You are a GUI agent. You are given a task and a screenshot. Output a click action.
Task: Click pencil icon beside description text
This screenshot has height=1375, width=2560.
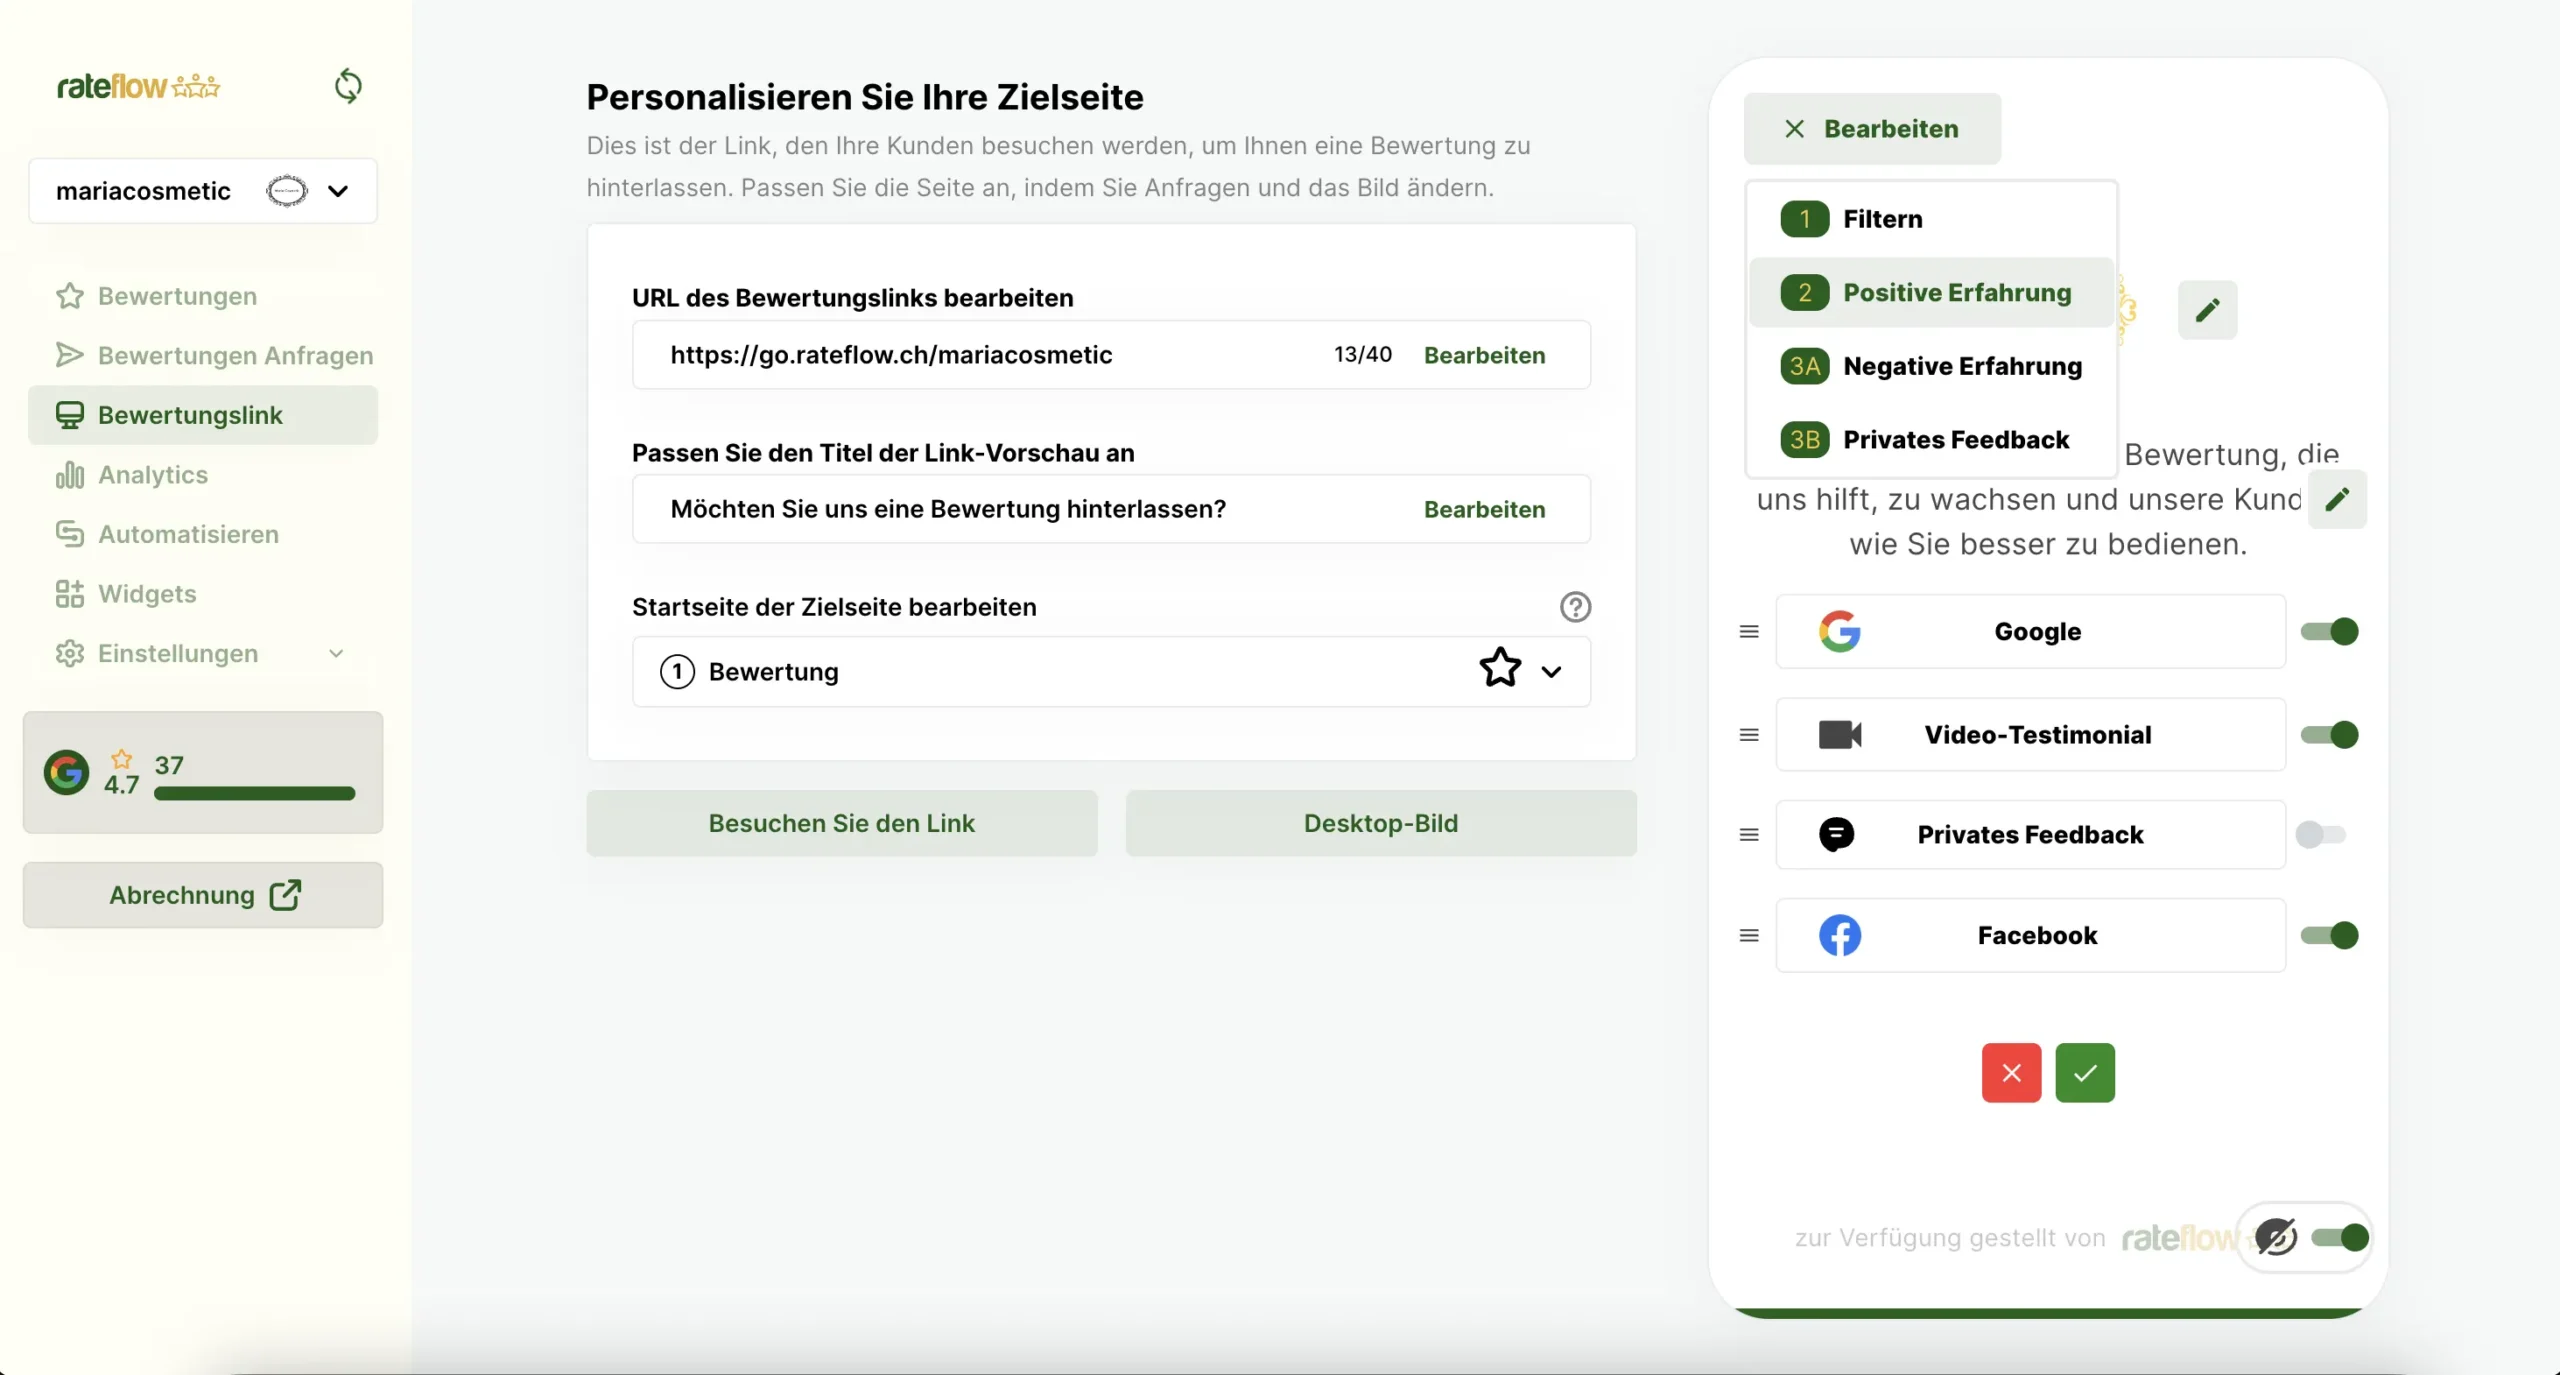click(x=2337, y=499)
